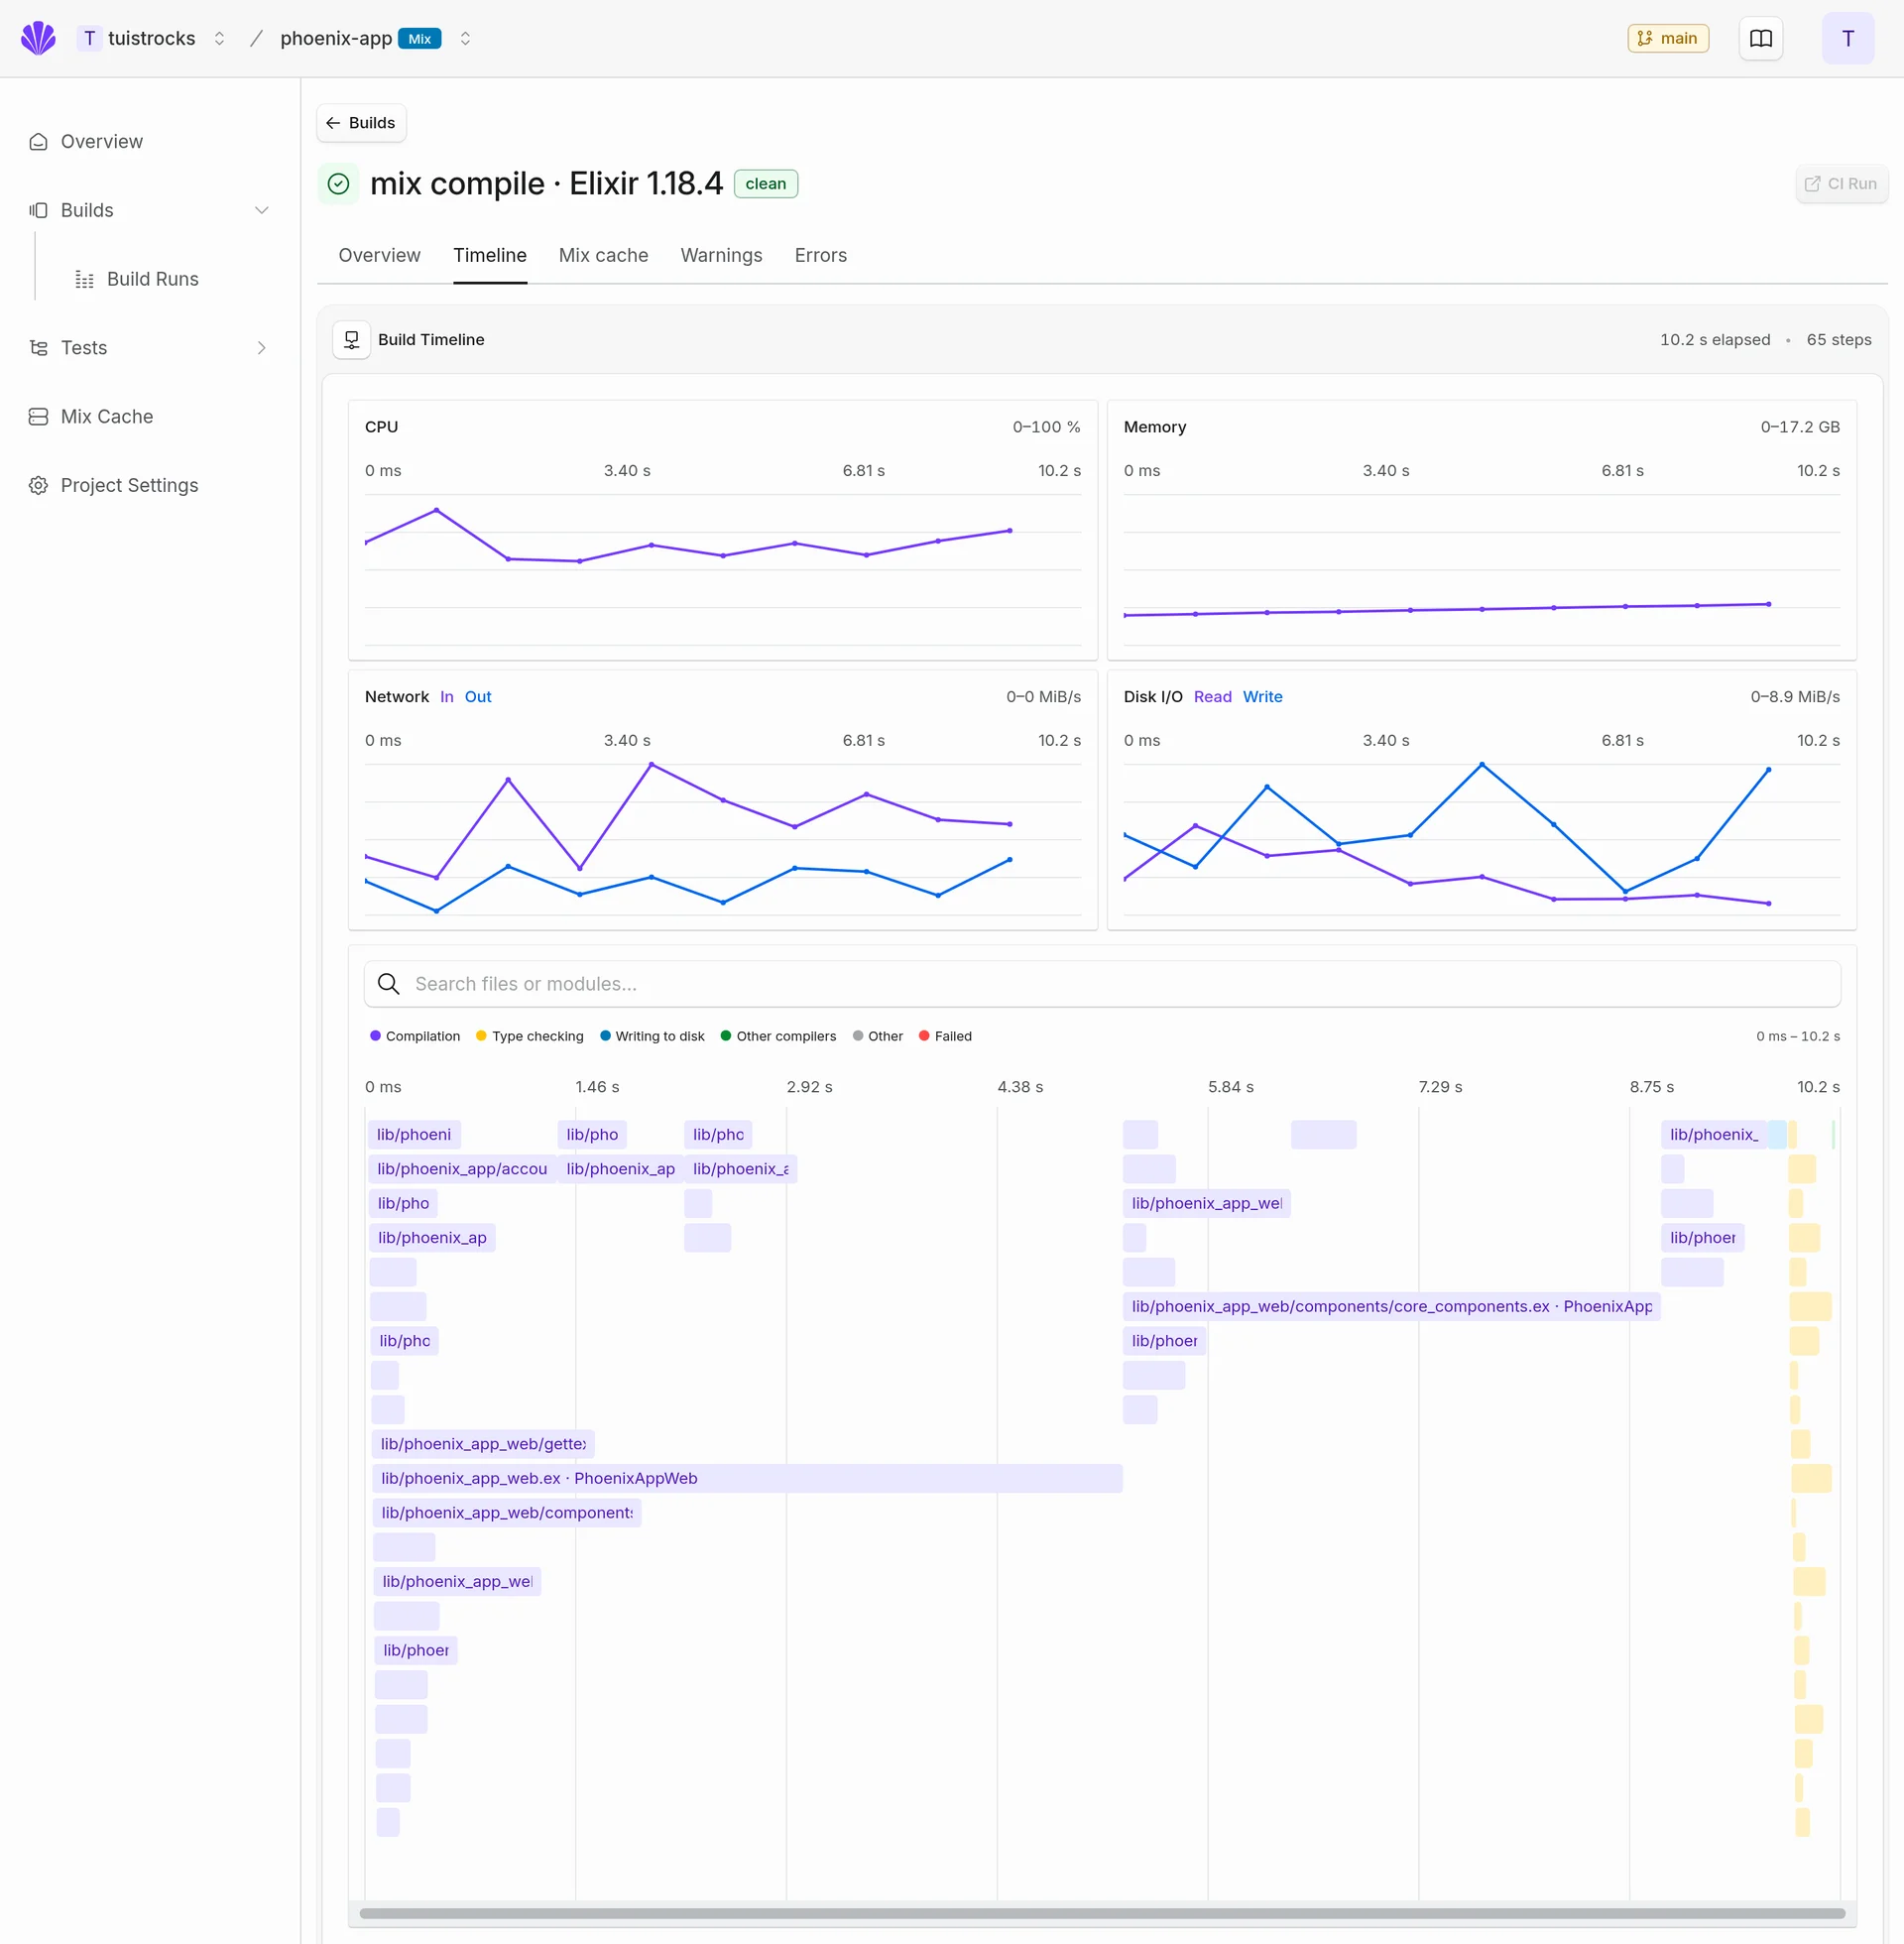Click the tuistrocks account T icon
The image size is (1904, 1944).
tap(89, 38)
